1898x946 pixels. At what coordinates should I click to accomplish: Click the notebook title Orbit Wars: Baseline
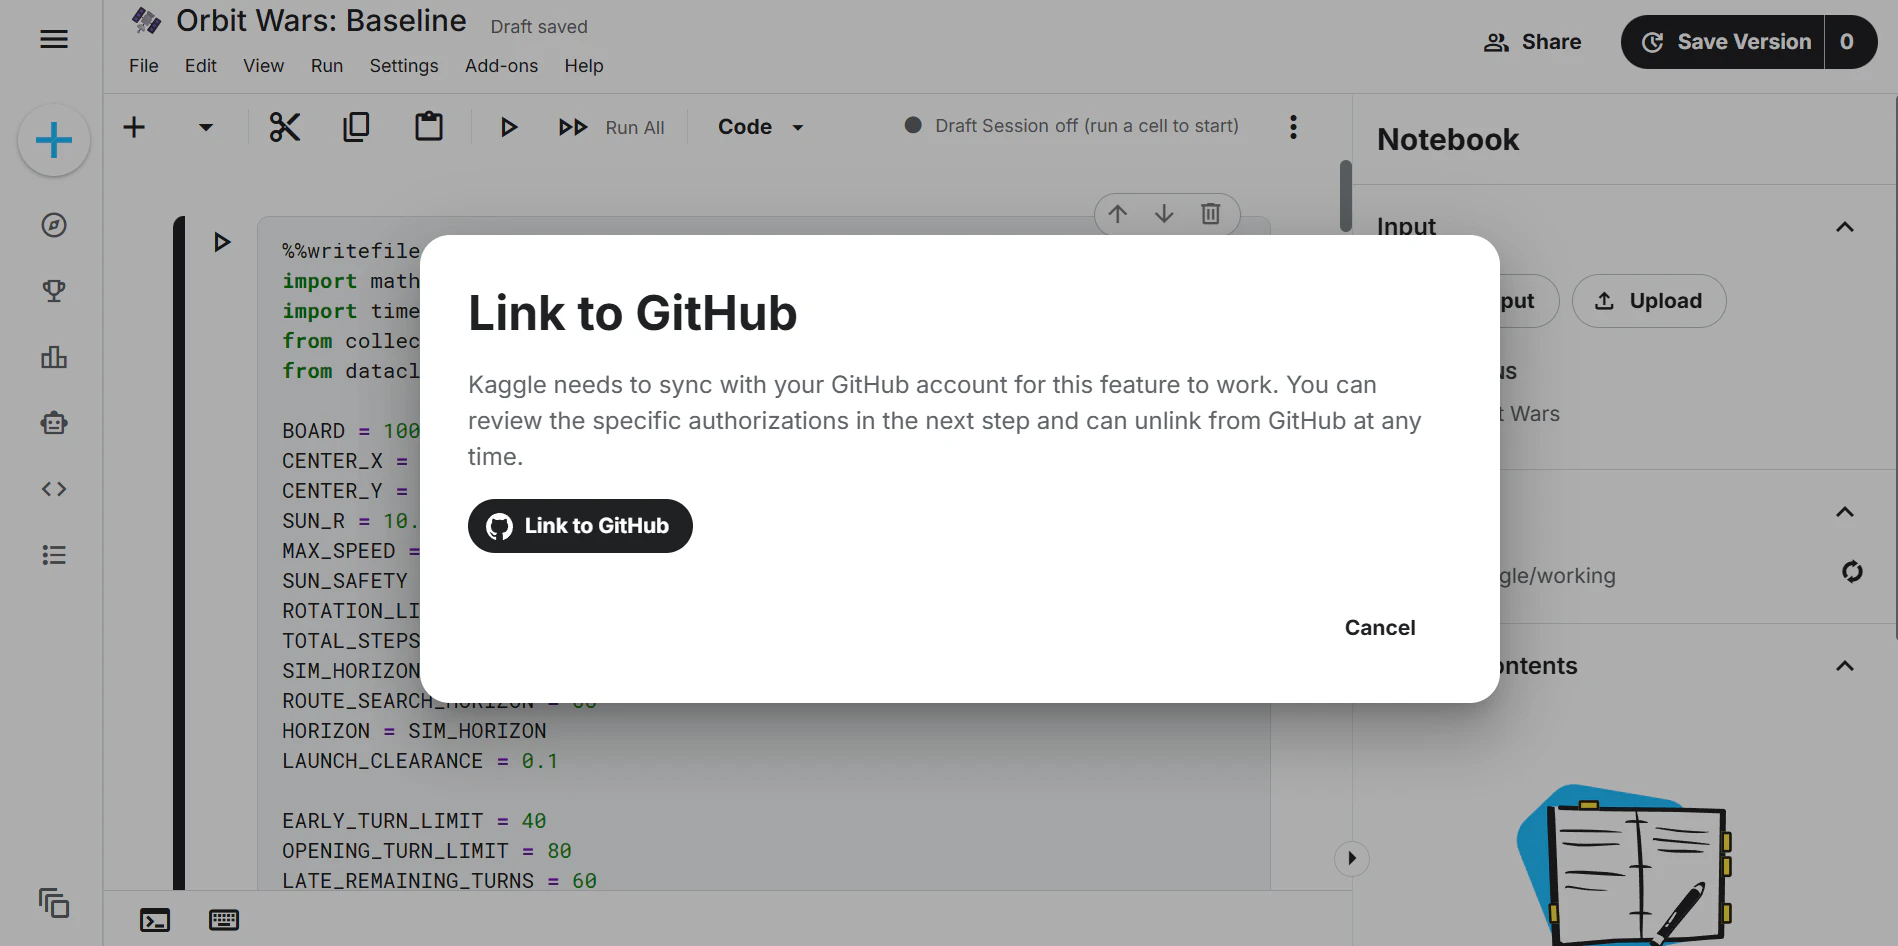click(321, 21)
